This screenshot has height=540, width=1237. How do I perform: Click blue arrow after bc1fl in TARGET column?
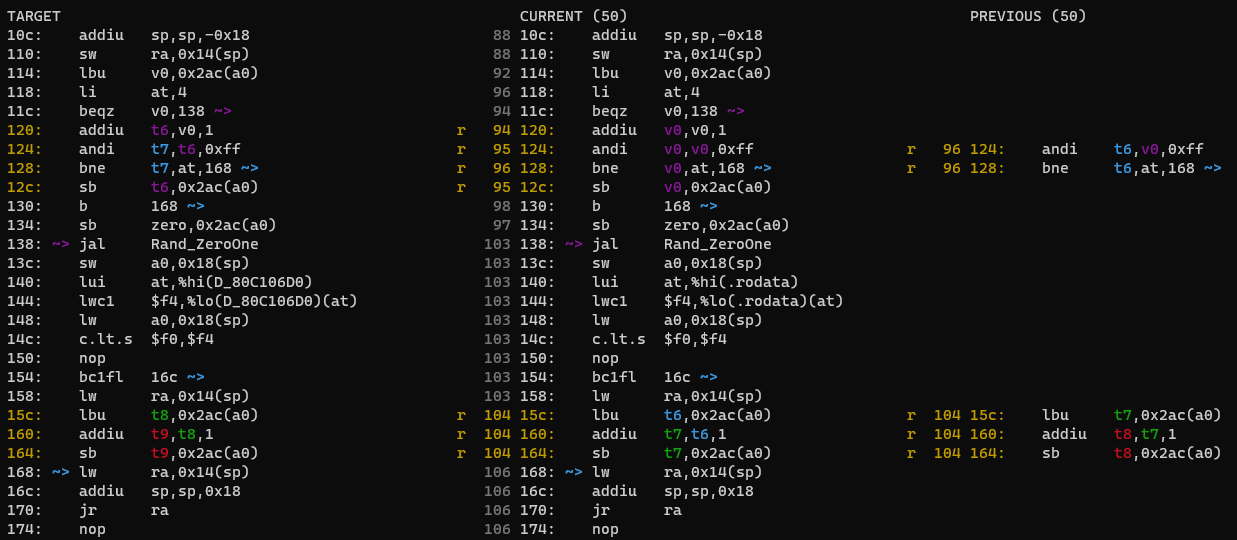point(195,377)
